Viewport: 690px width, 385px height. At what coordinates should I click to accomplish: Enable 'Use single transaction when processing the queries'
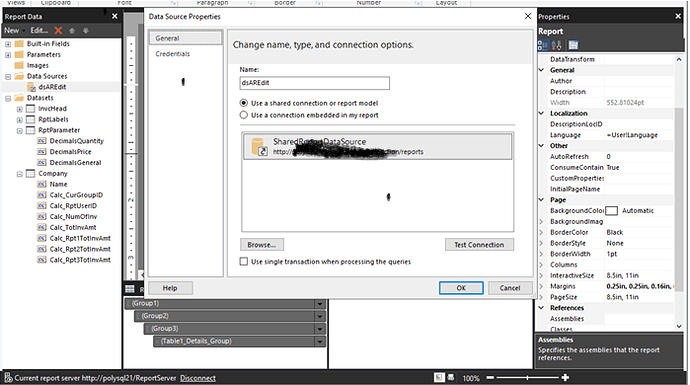point(244,261)
